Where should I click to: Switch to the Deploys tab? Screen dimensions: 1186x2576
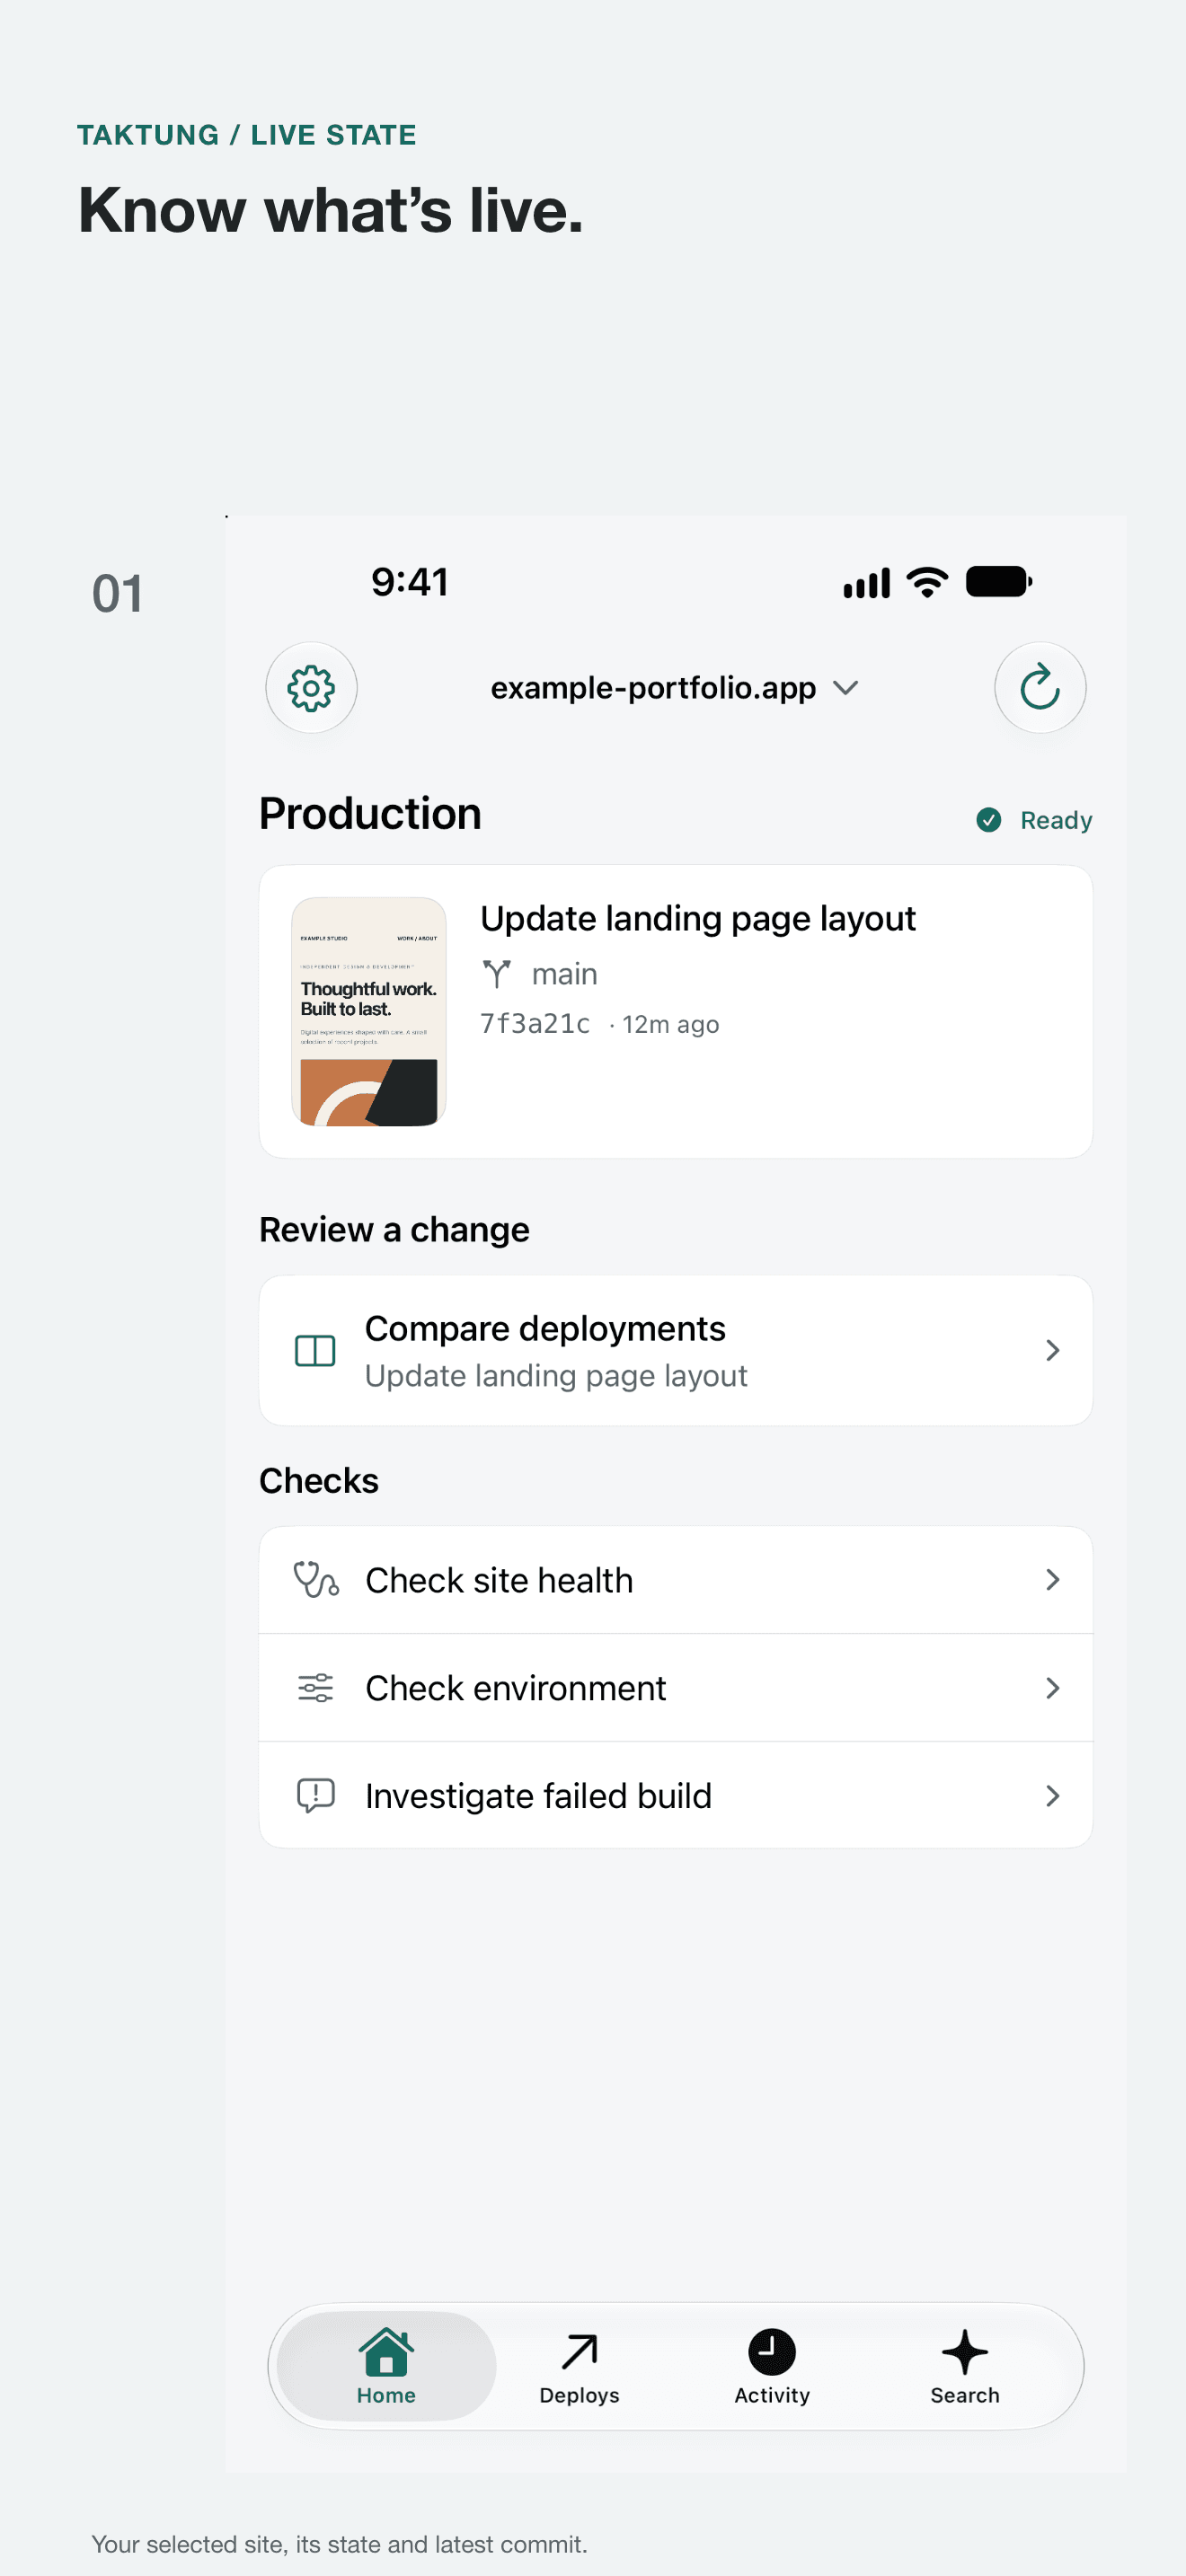pos(579,2366)
